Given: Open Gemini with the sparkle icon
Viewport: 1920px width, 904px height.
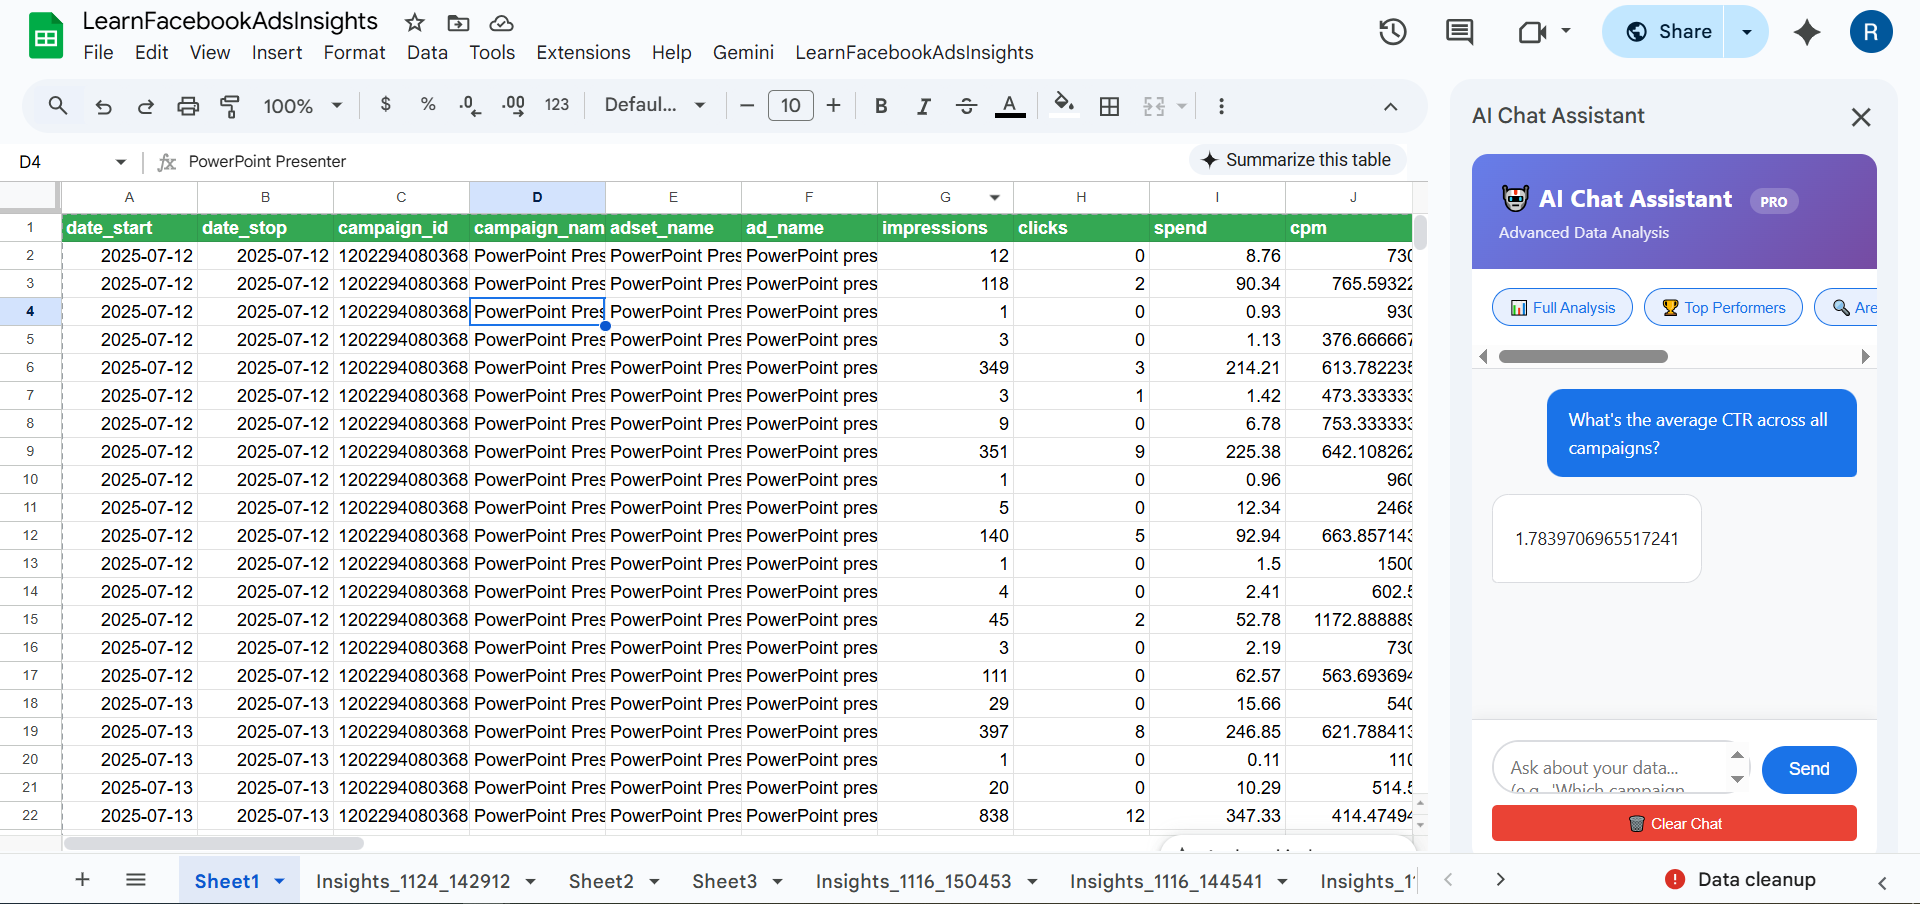Looking at the screenshot, I should (x=1806, y=32).
